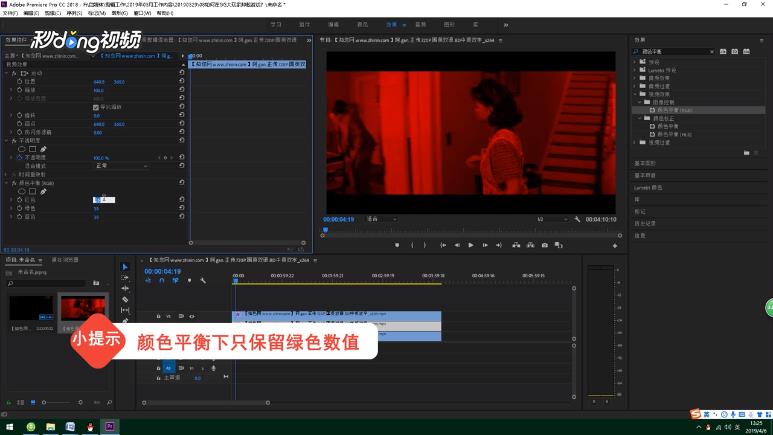773x435 pixels.
Task: Open the File menu
Action: [x=10, y=13]
